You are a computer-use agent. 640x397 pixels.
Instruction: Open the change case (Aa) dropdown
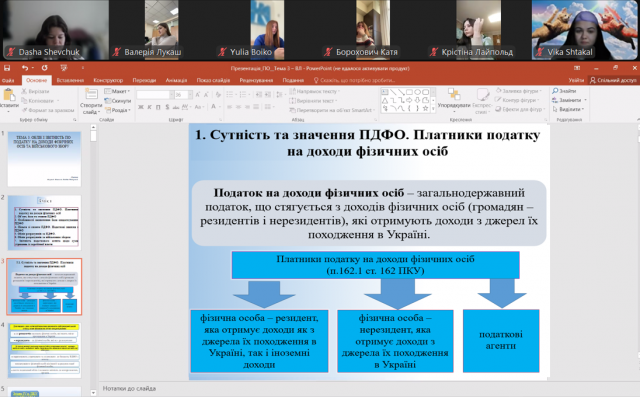click(199, 107)
